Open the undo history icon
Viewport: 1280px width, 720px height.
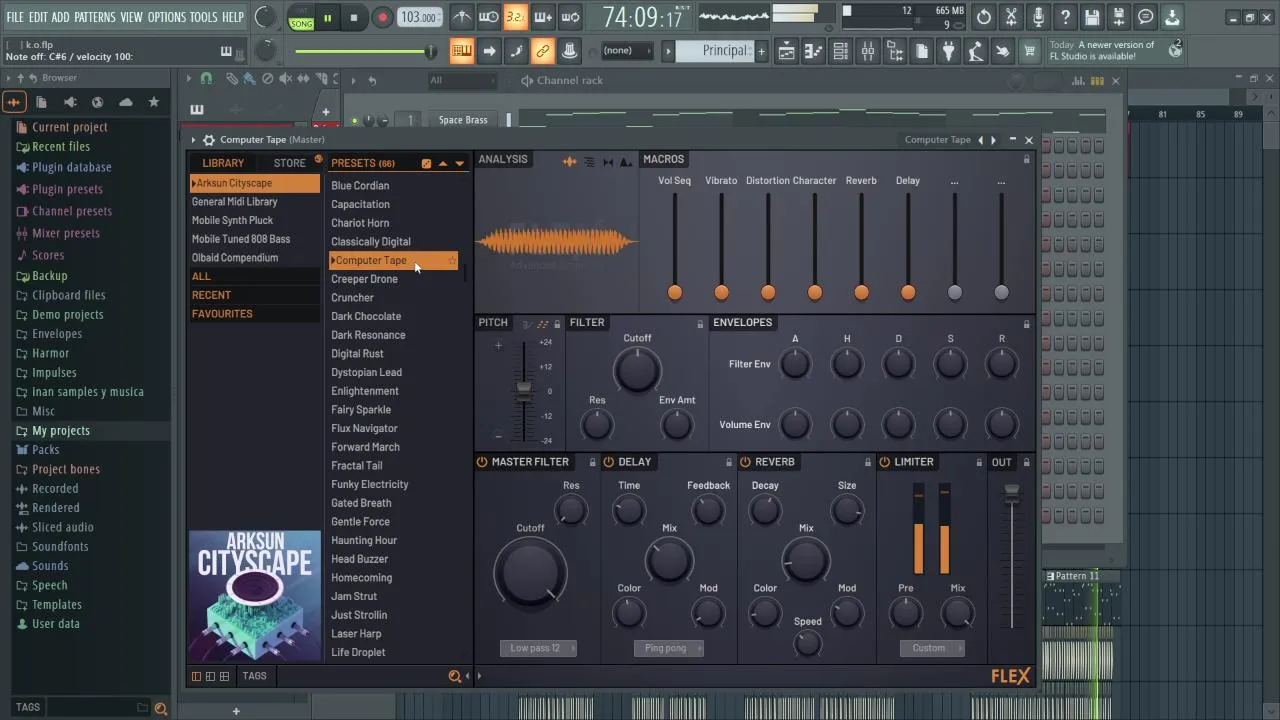(984, 17)
